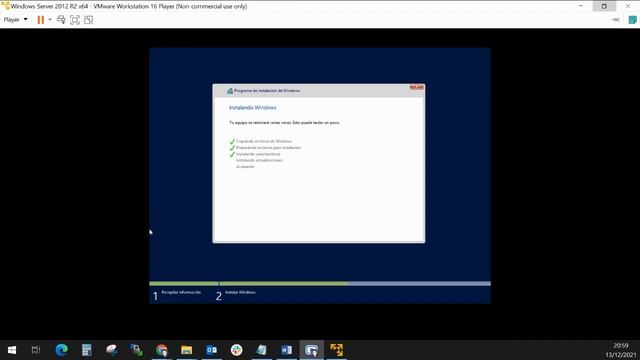Click the setup icon in the installer title bar

pyautogui.click(x=230, y=91)
